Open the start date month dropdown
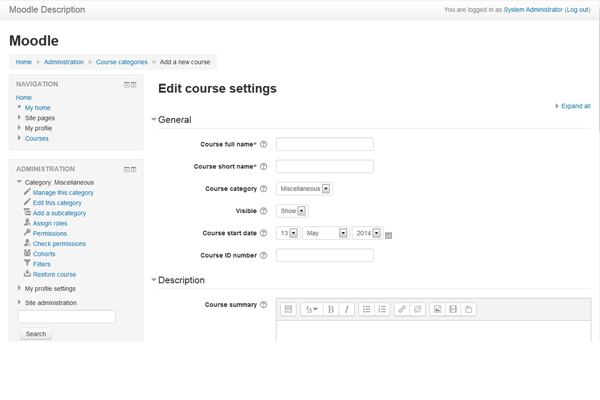The image size is (600, 400). (x=325, y=233)
